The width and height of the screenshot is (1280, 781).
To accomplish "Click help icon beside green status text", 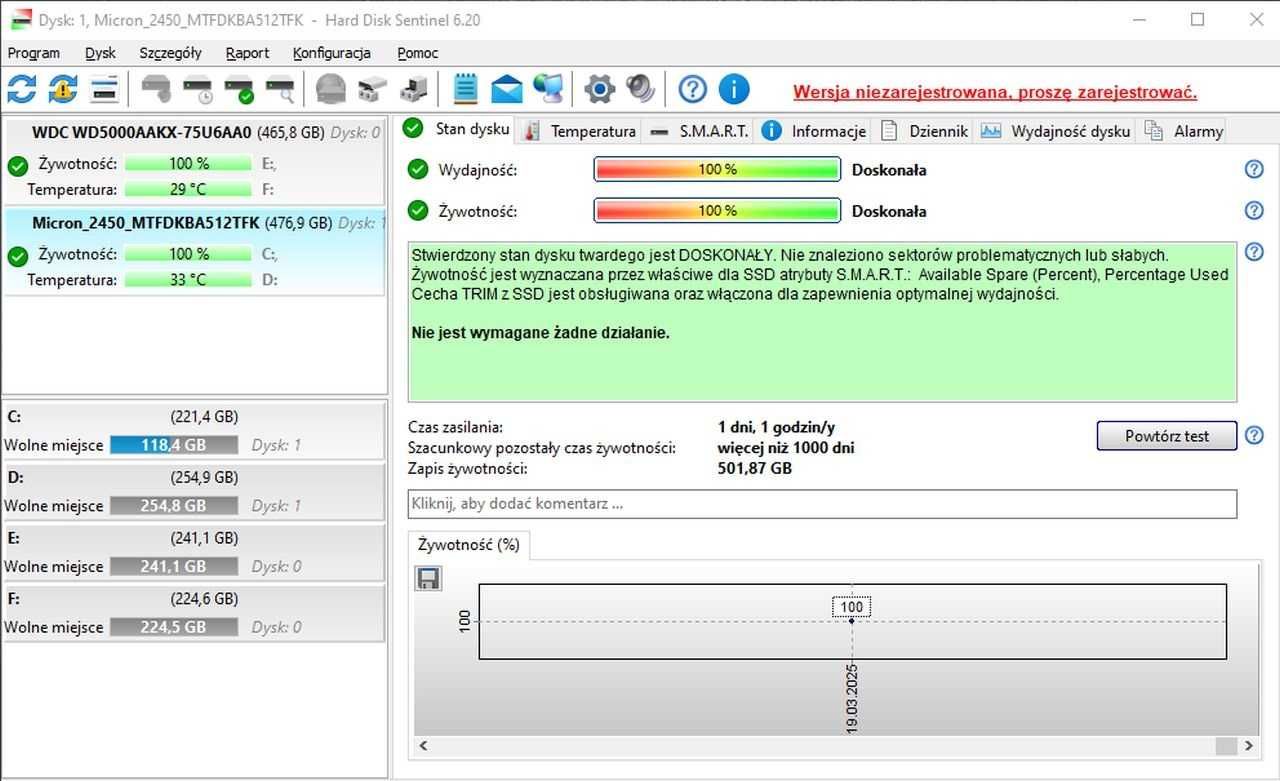I will click(x=1254, y=251).
